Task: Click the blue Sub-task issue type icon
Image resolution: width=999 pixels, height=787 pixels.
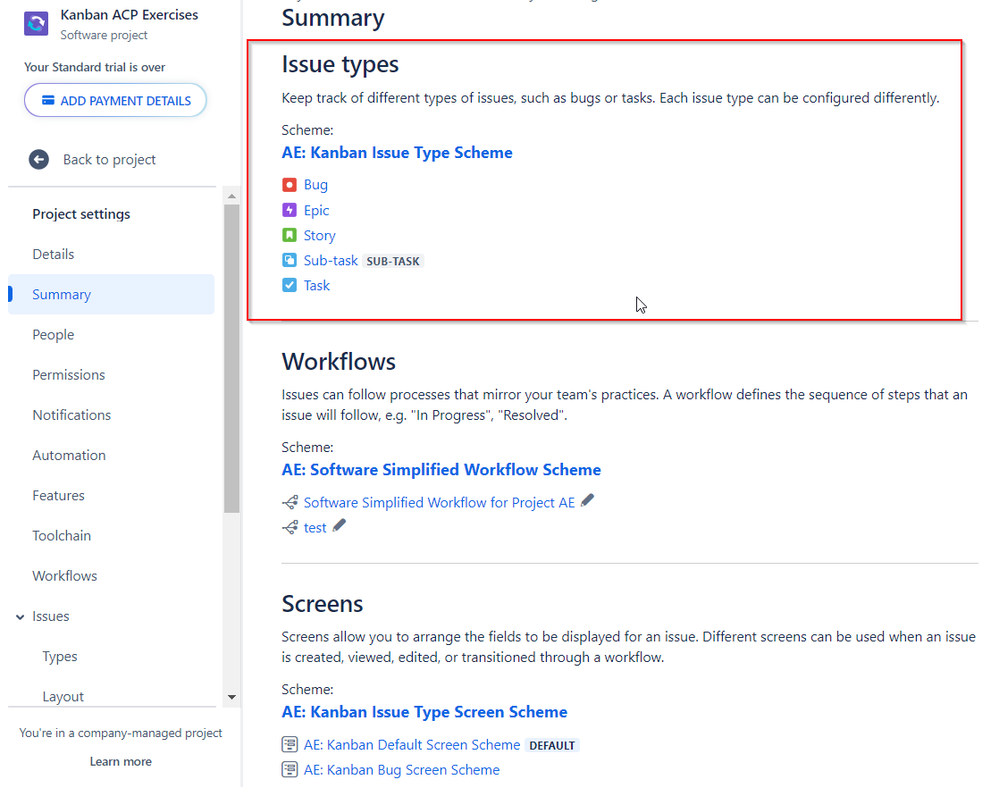Action: click(x=289, y=260)
